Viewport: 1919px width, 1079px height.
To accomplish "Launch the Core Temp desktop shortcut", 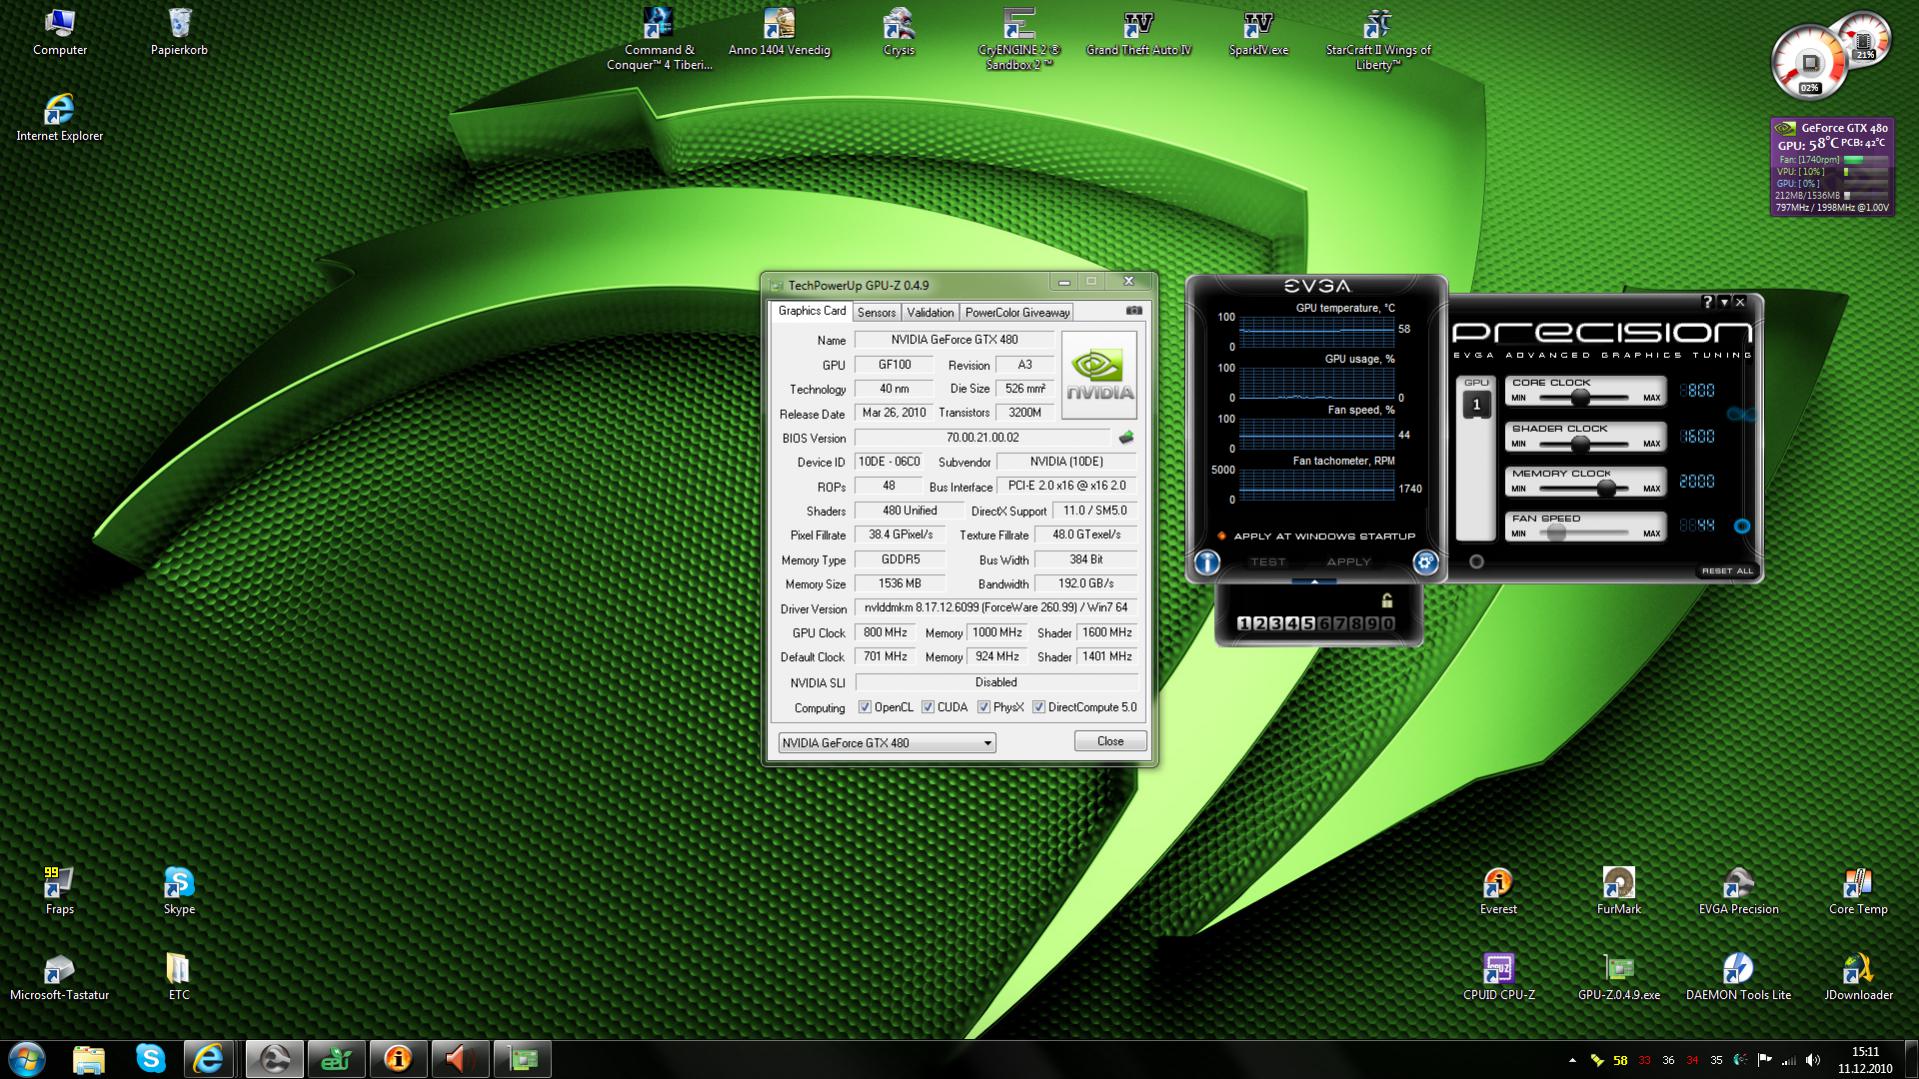I will pos(1858,891).
